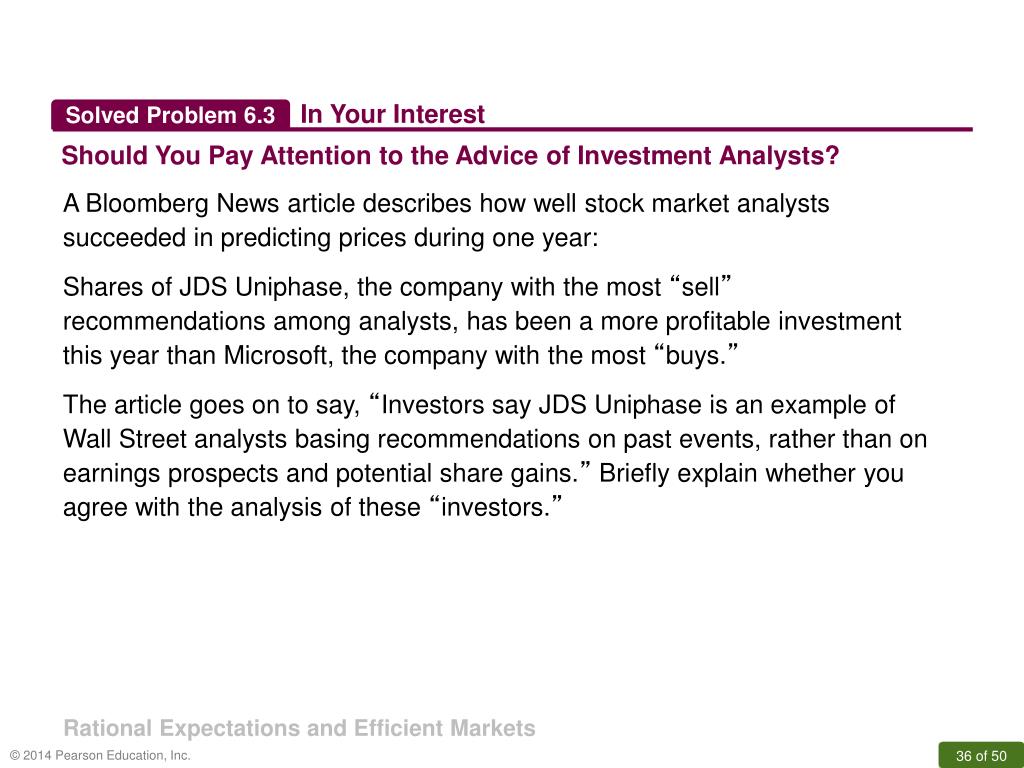This screenshot has height=768, width=1024.
Task: Click the word Microsoft in the paragraph
Action: 275,356
